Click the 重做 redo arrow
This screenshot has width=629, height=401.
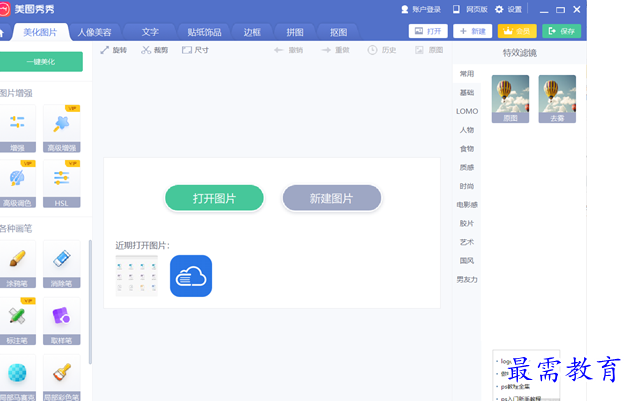point(335,50)
